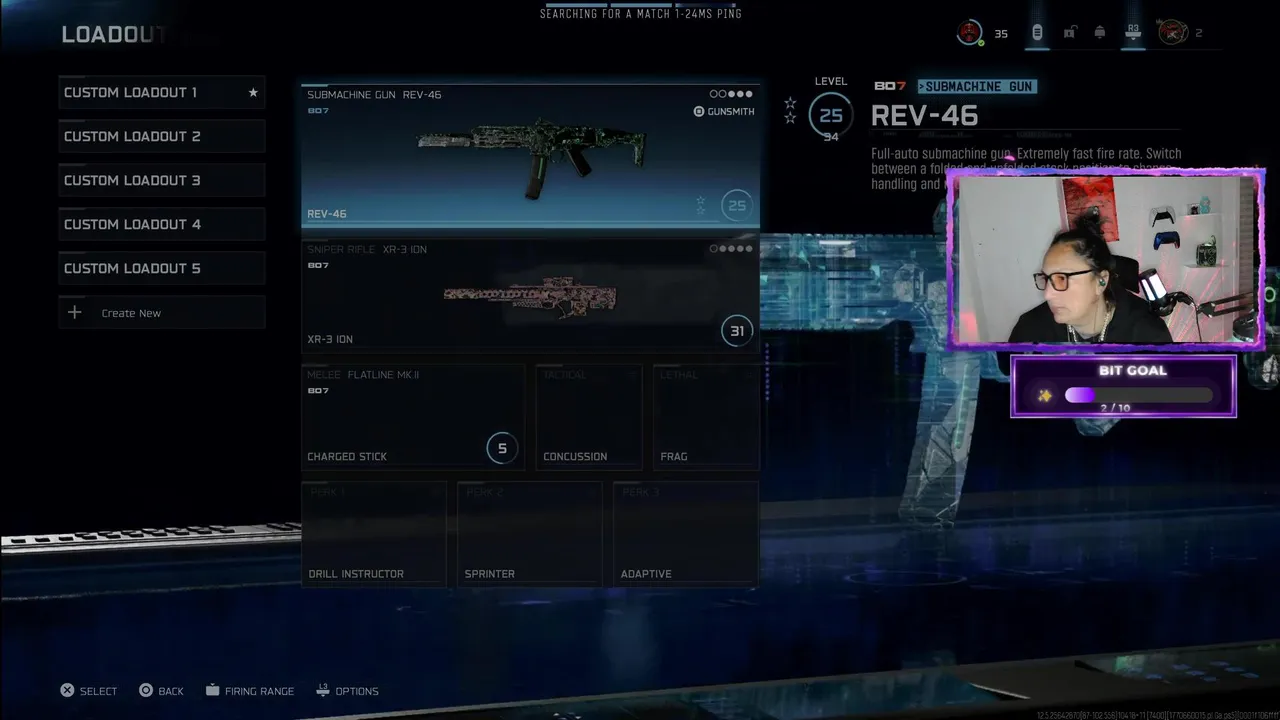Image resolution: width=1280 pixels, height=720 pixels.
Task: Open the Gunsmith for REV-46
Action: [724, 112]
